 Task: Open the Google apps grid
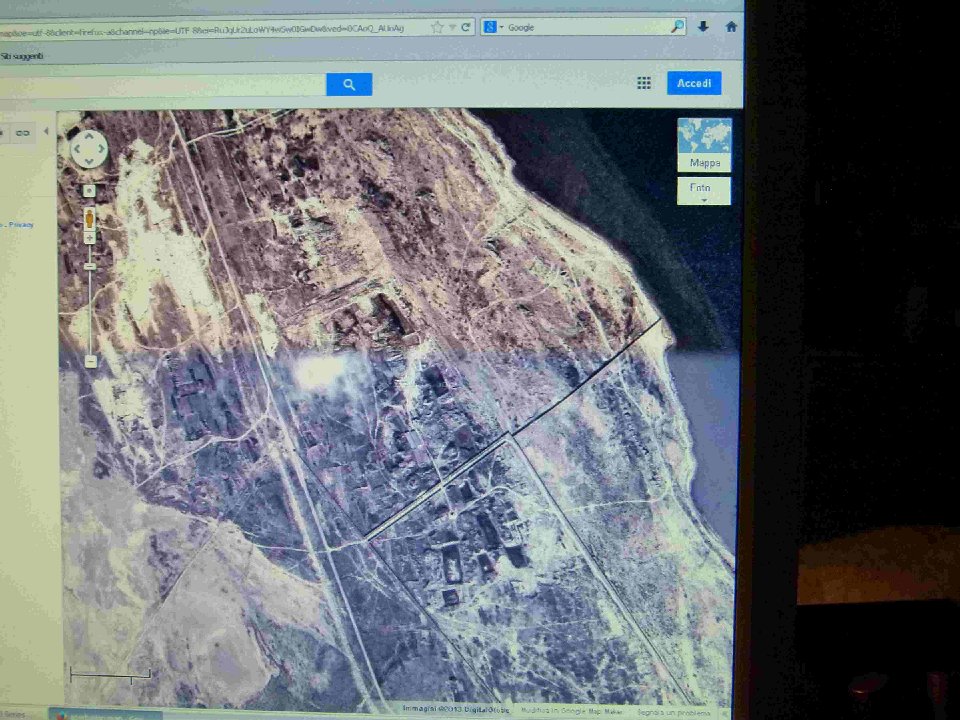tap(643, 83)
